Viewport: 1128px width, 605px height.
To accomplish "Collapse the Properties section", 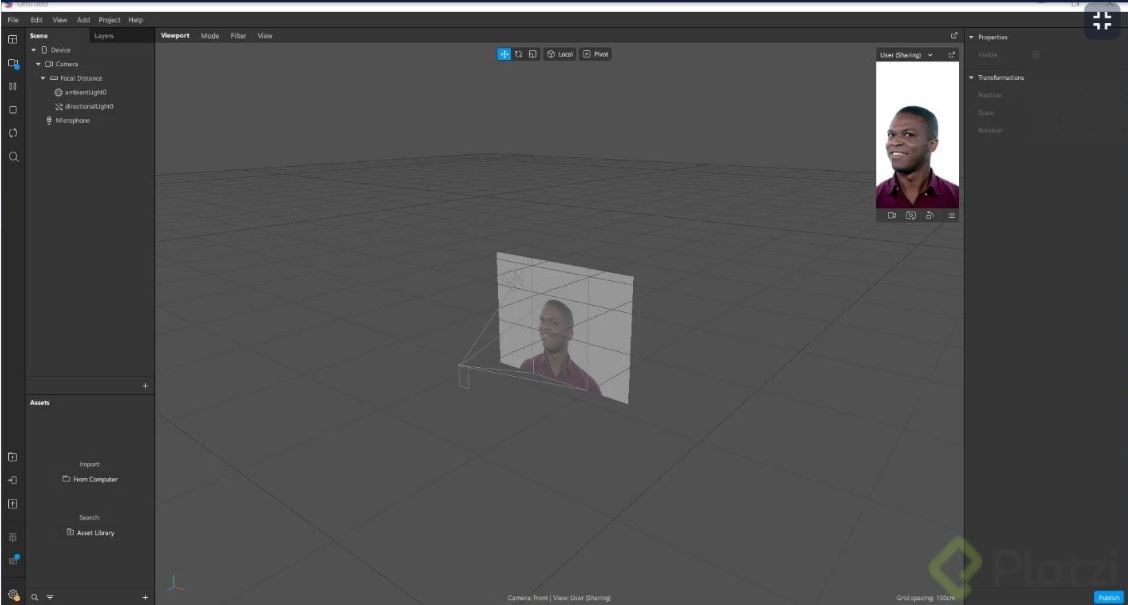I will (971, 37).
